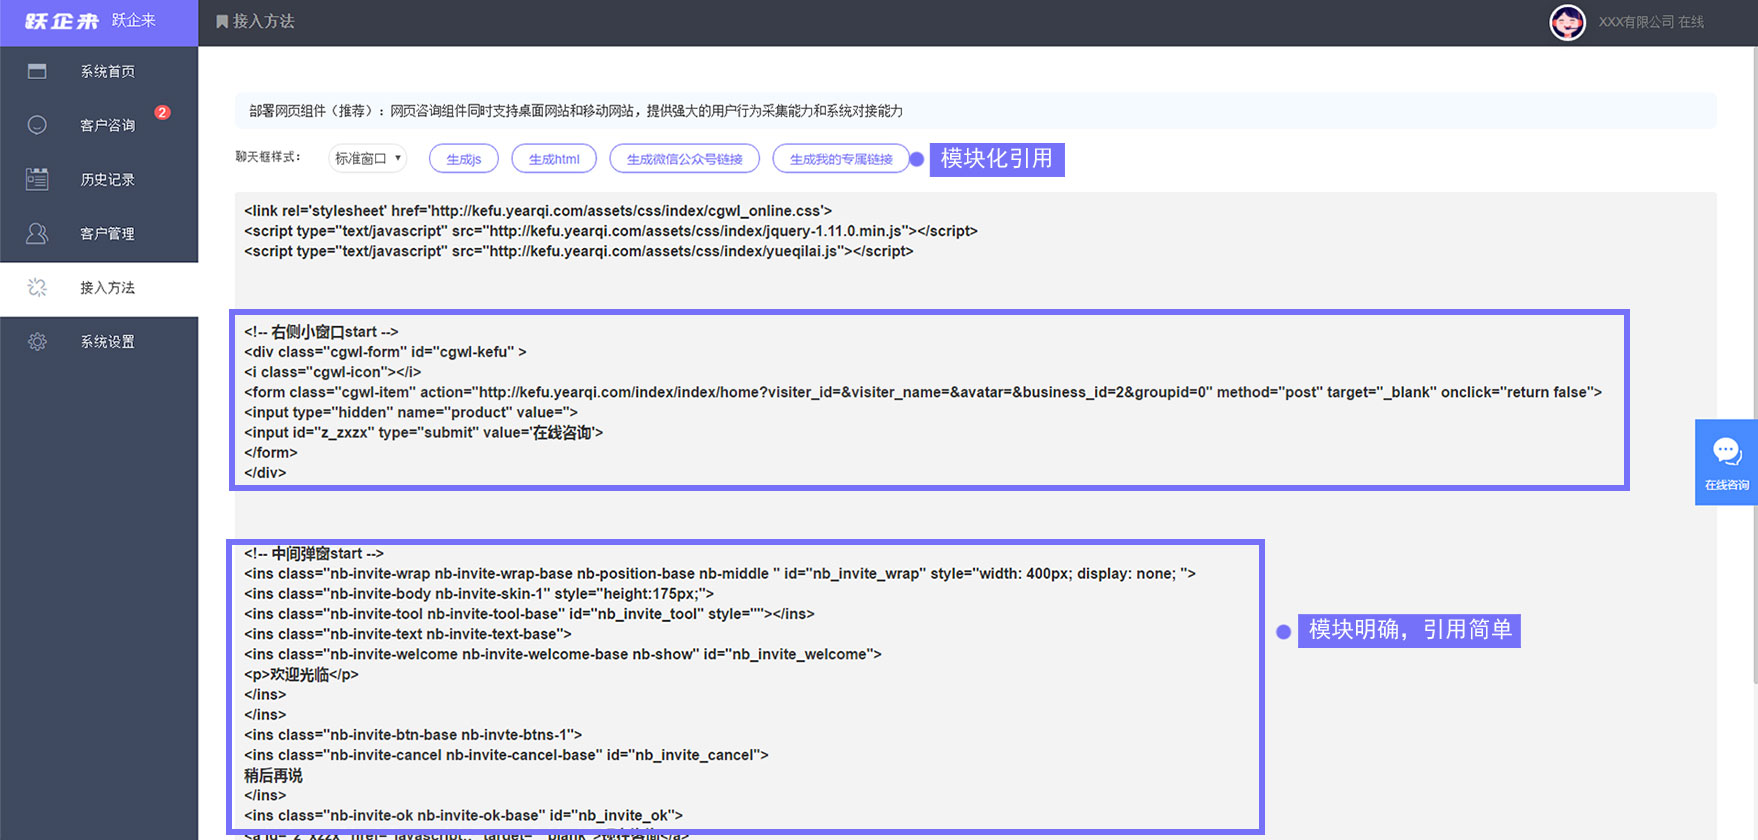Viewport: 1758px width, 840px height.
Task: Click the z_zxzx submit input line
Action: pos(424,432)
